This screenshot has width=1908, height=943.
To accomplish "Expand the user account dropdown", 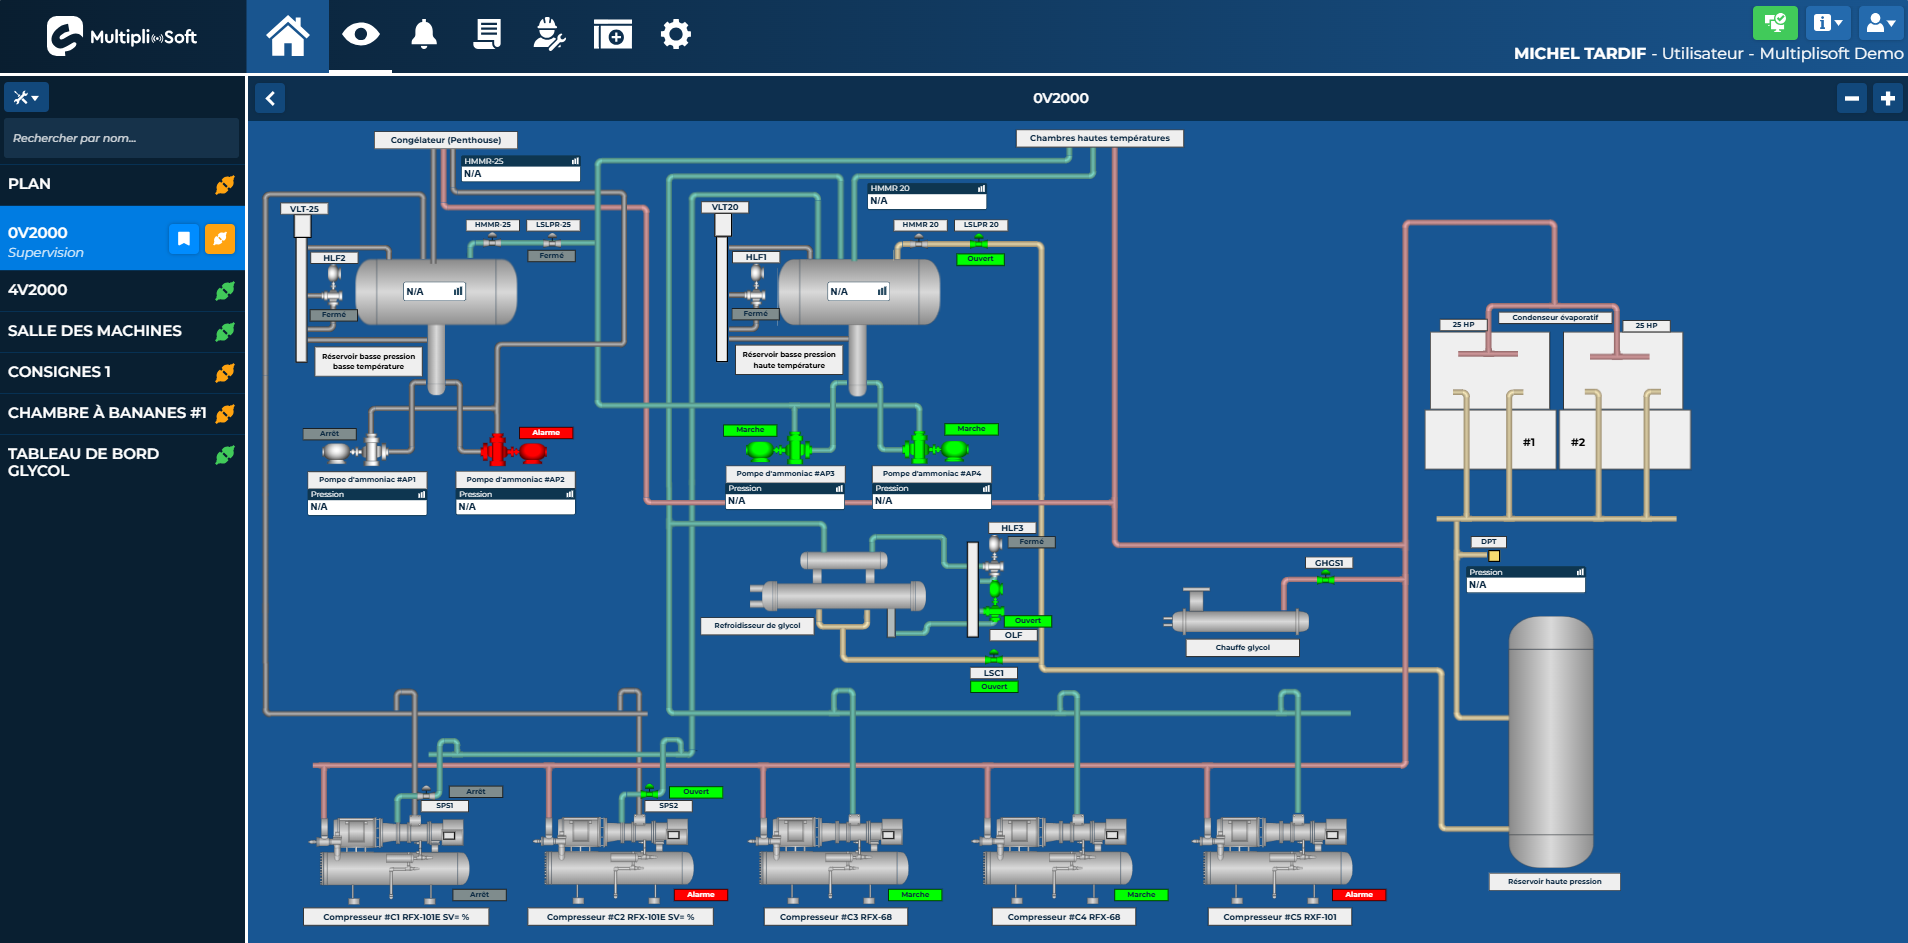I will click(x=1881, y=22).
